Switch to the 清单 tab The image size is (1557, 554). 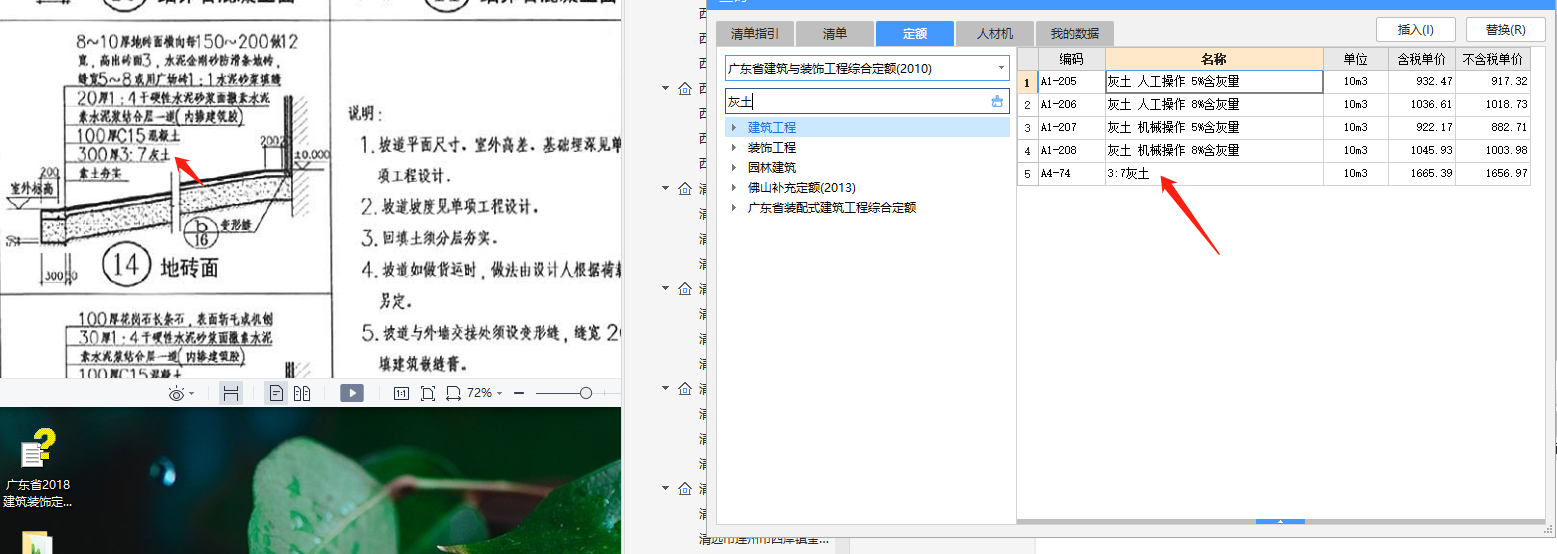pos(834,33)
